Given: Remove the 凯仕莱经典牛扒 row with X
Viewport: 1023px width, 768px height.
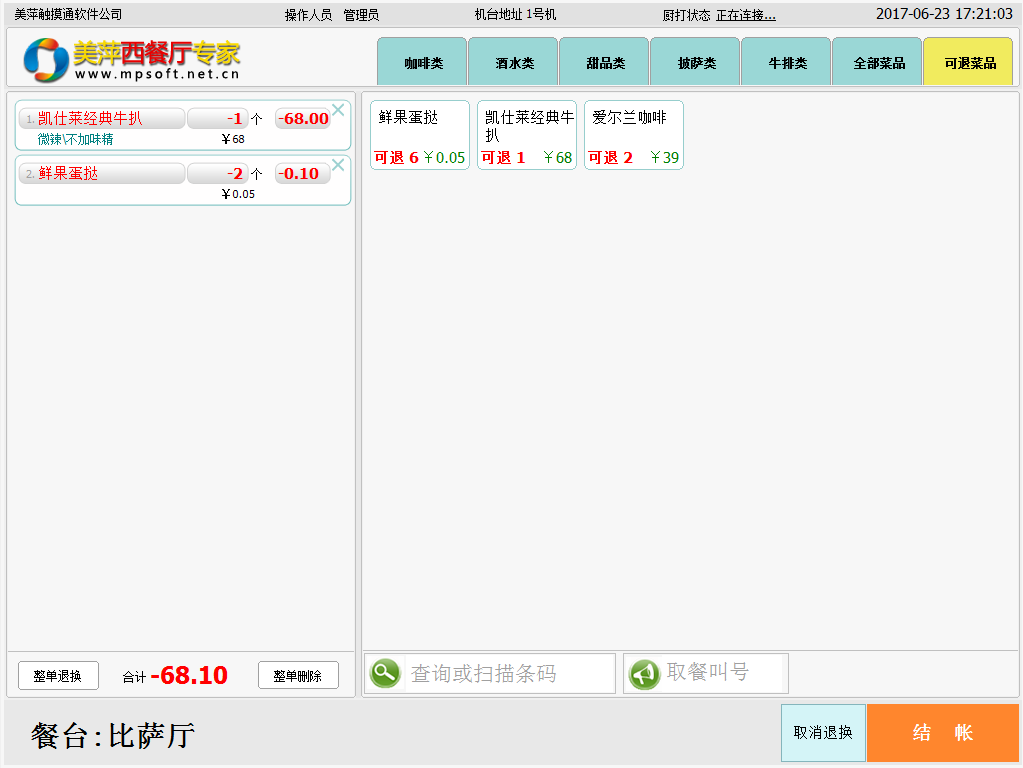Looking at the screenshot, I should tap(338, 110).
